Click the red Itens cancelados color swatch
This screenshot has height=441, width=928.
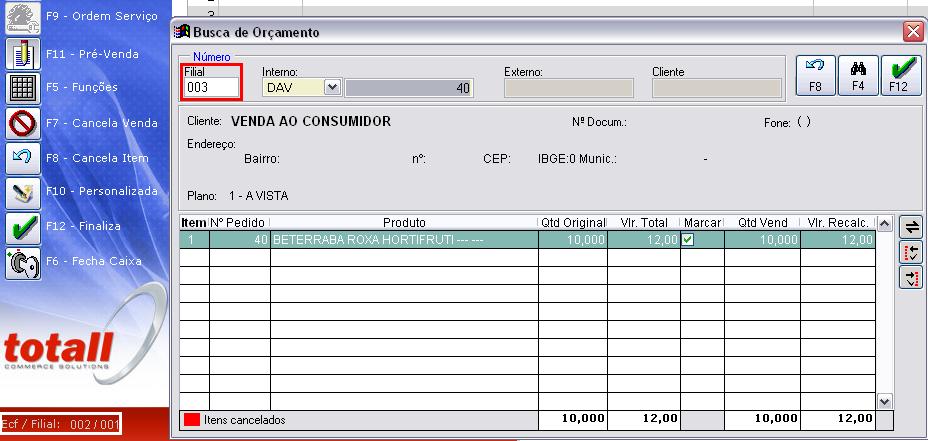[x=190, y=420]
